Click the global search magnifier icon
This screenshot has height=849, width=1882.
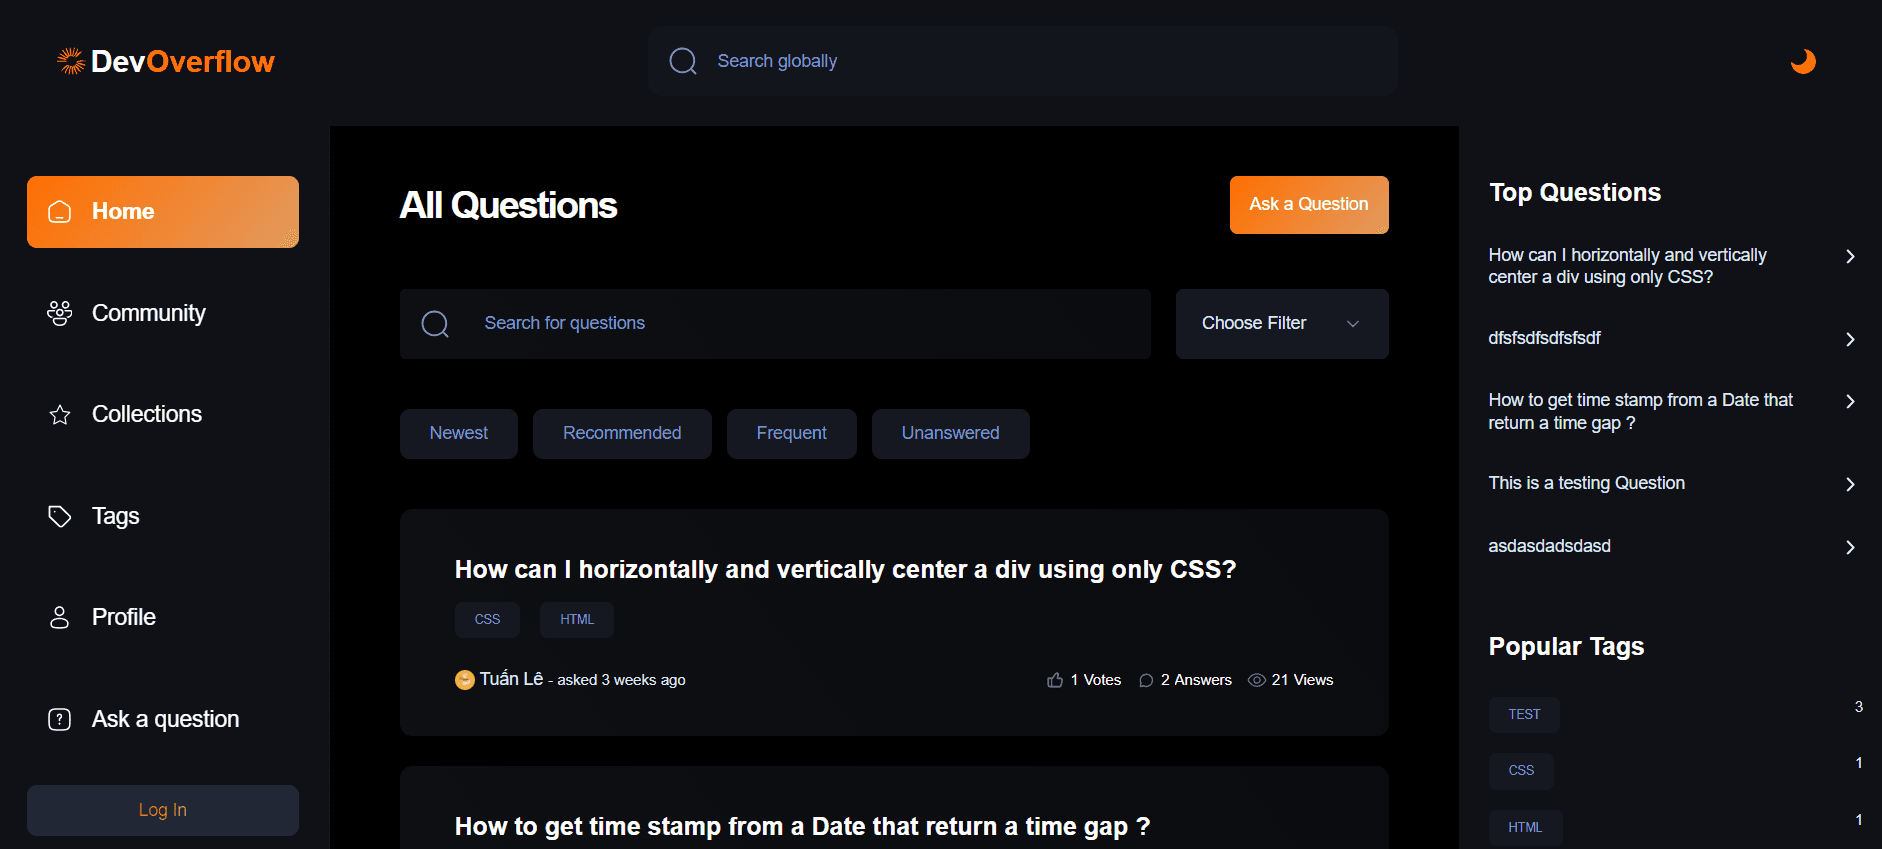tap(683, 61)
